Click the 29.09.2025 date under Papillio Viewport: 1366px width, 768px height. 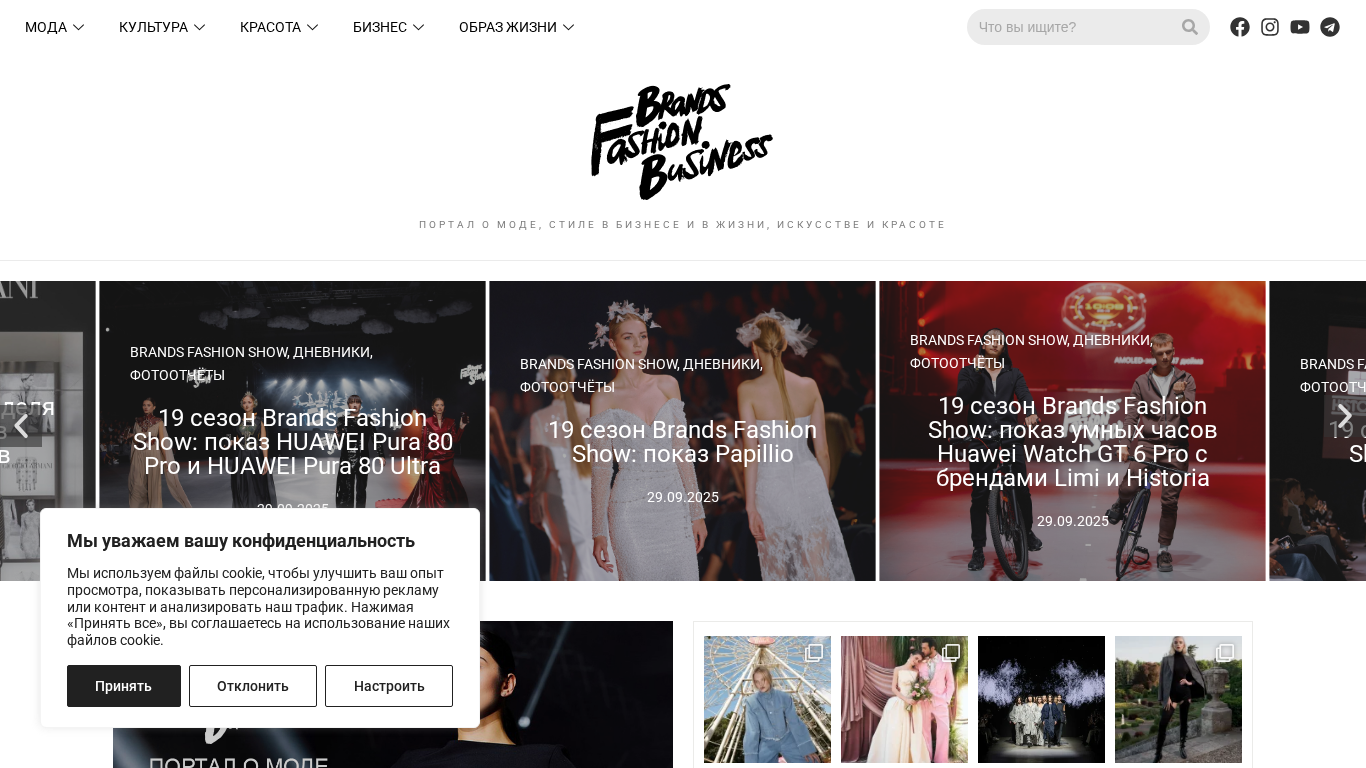point(683,497)
